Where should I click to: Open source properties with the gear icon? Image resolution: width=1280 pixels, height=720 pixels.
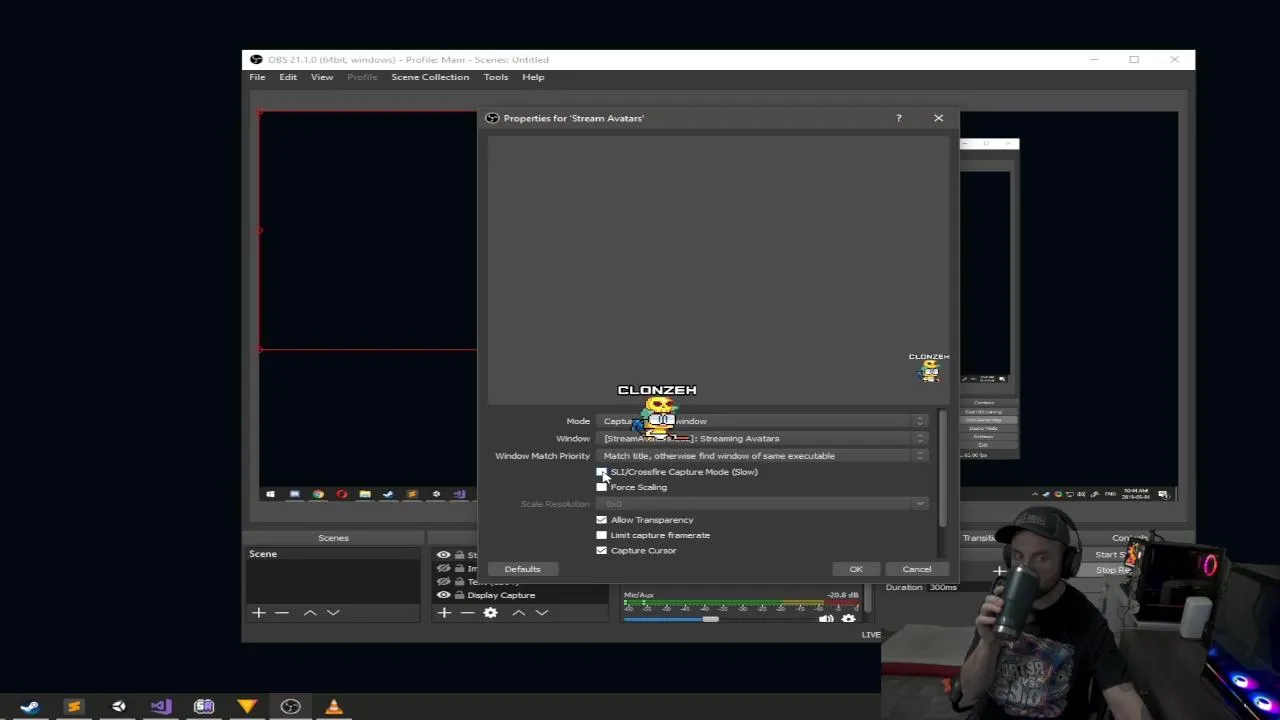(x=490, y=612)
